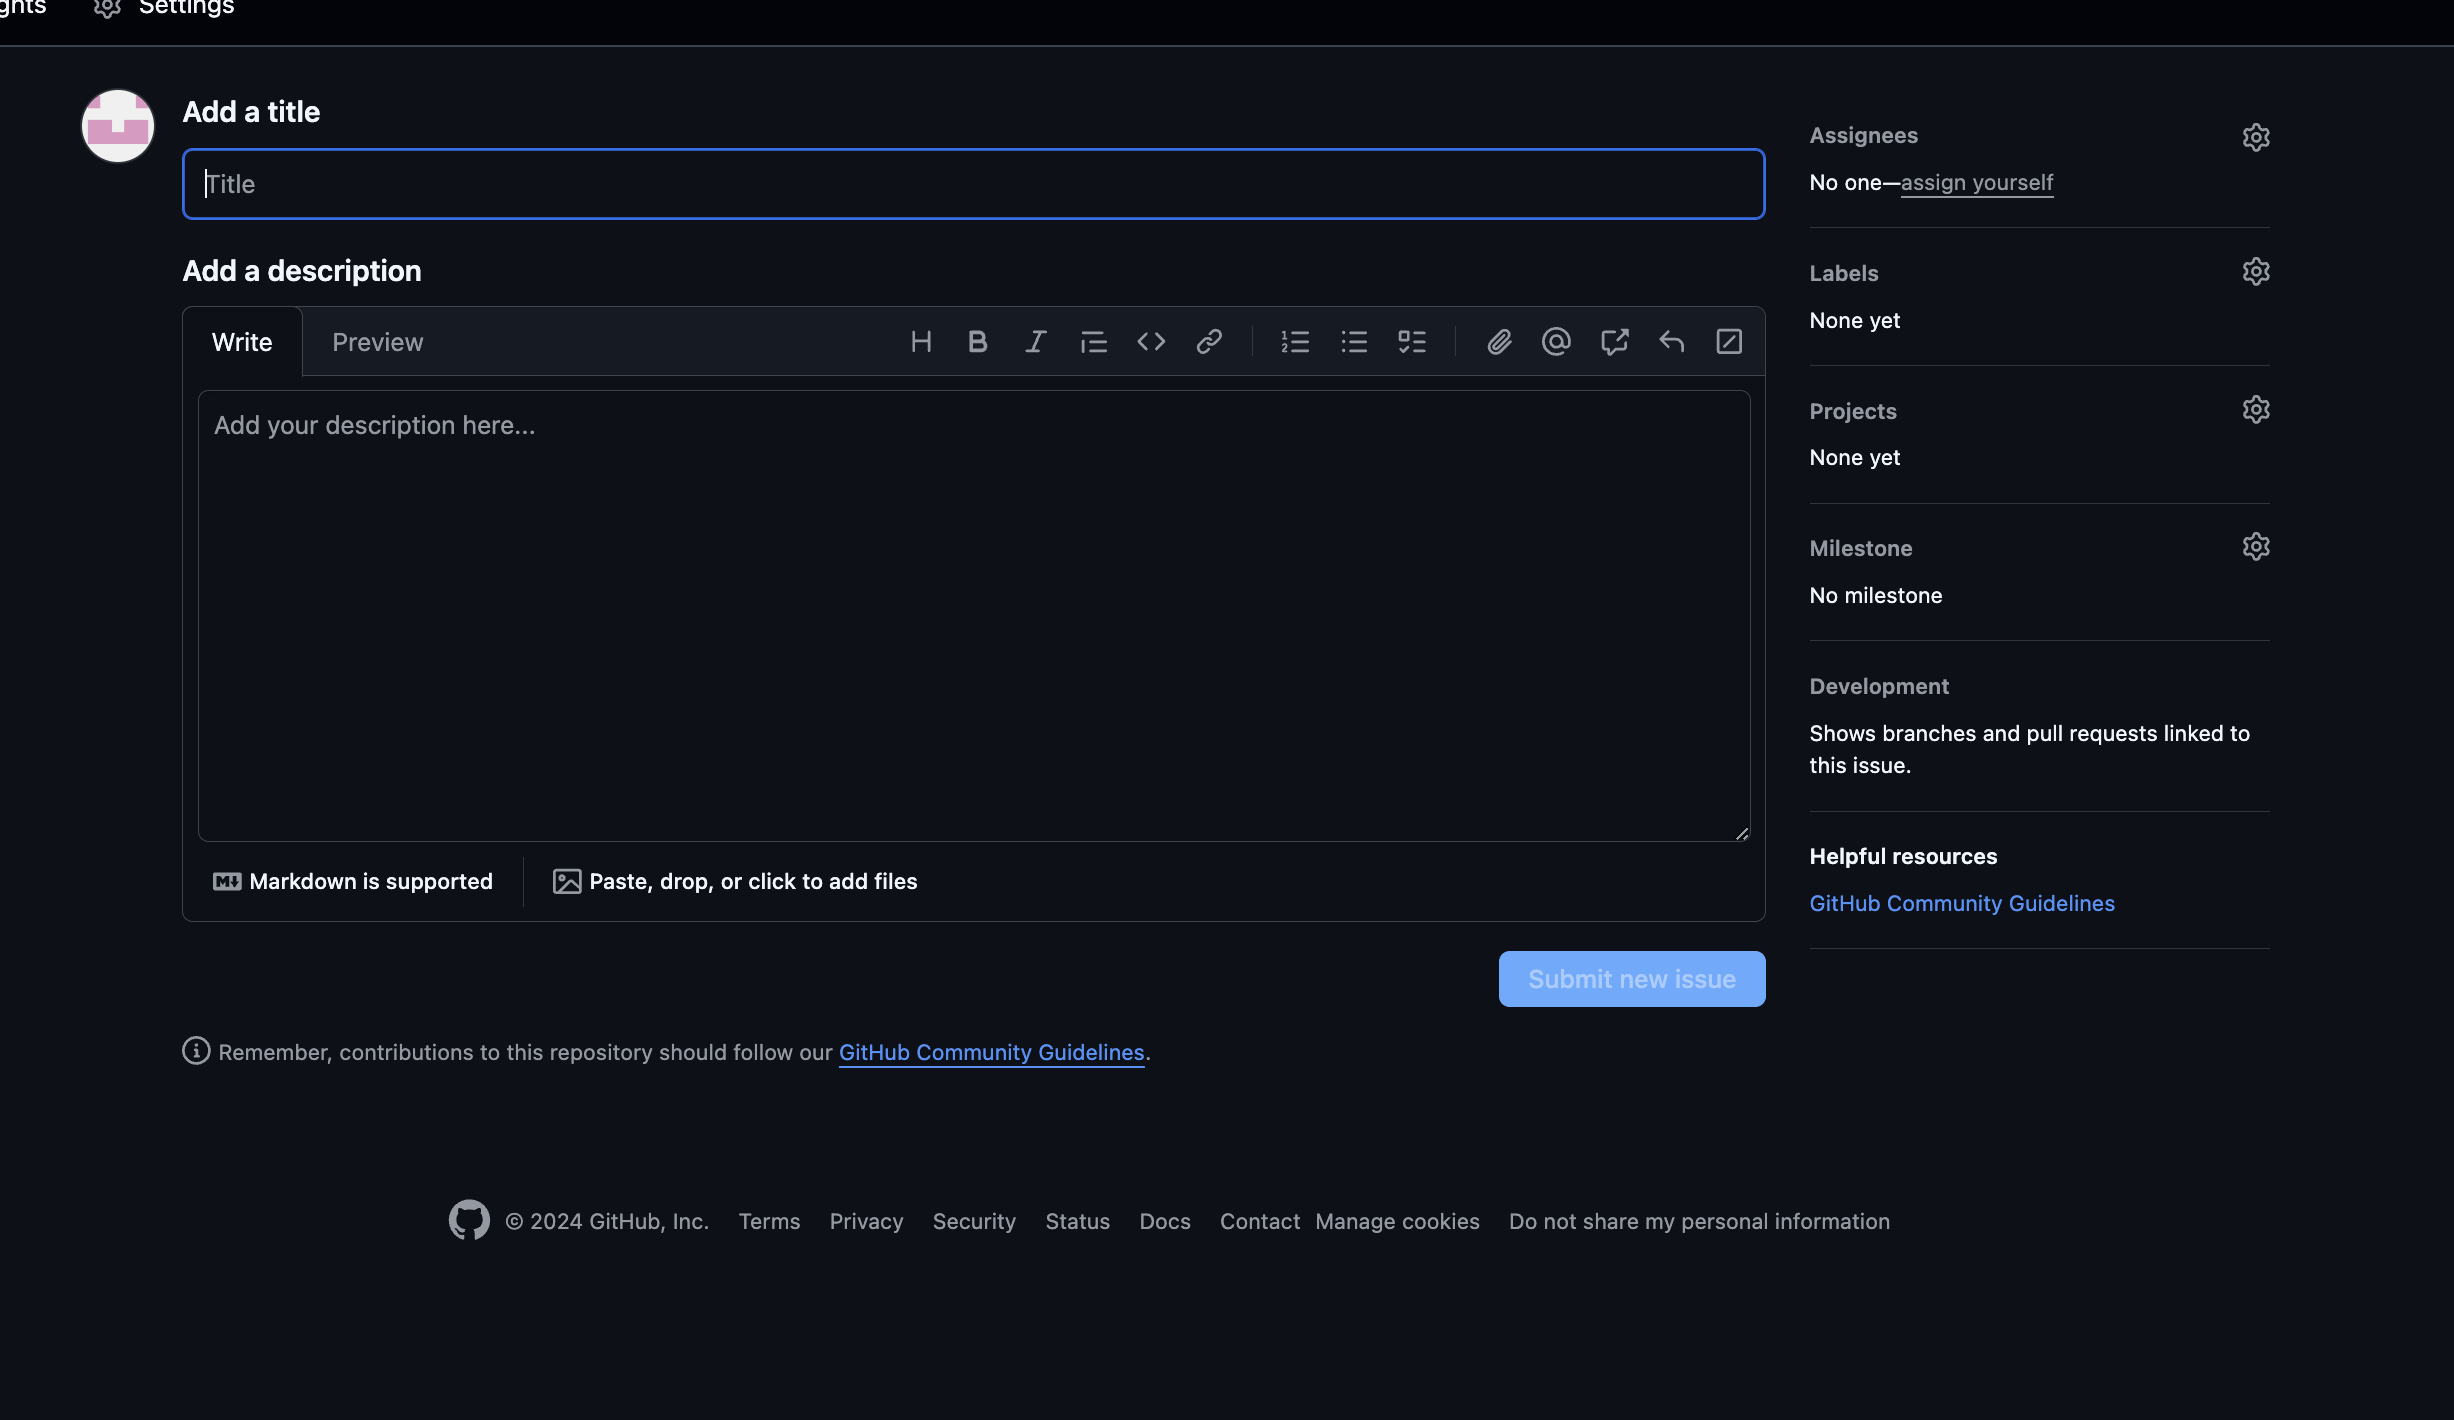Click the Markdown icon below description
Image resolution: width=2454 pixels, height=1420 pixels.
pyautogui.click(x=227, y=881)
